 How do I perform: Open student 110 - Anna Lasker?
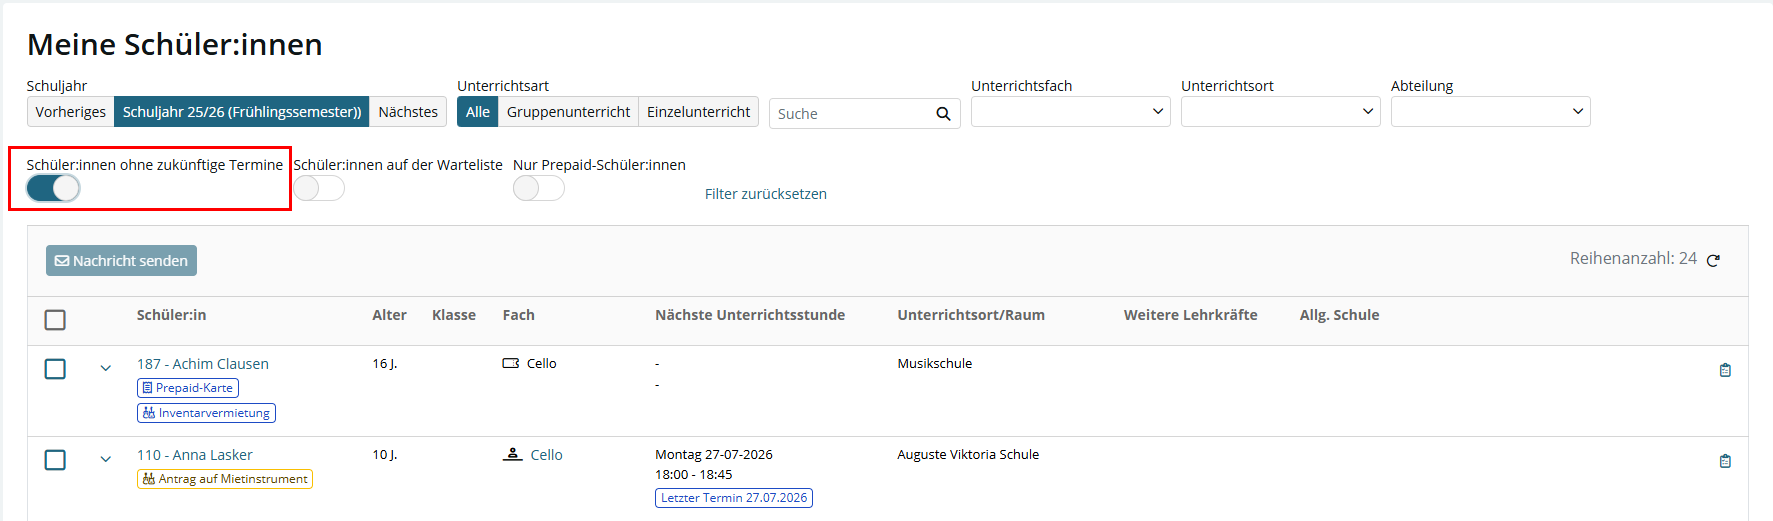tap(195, 455)
